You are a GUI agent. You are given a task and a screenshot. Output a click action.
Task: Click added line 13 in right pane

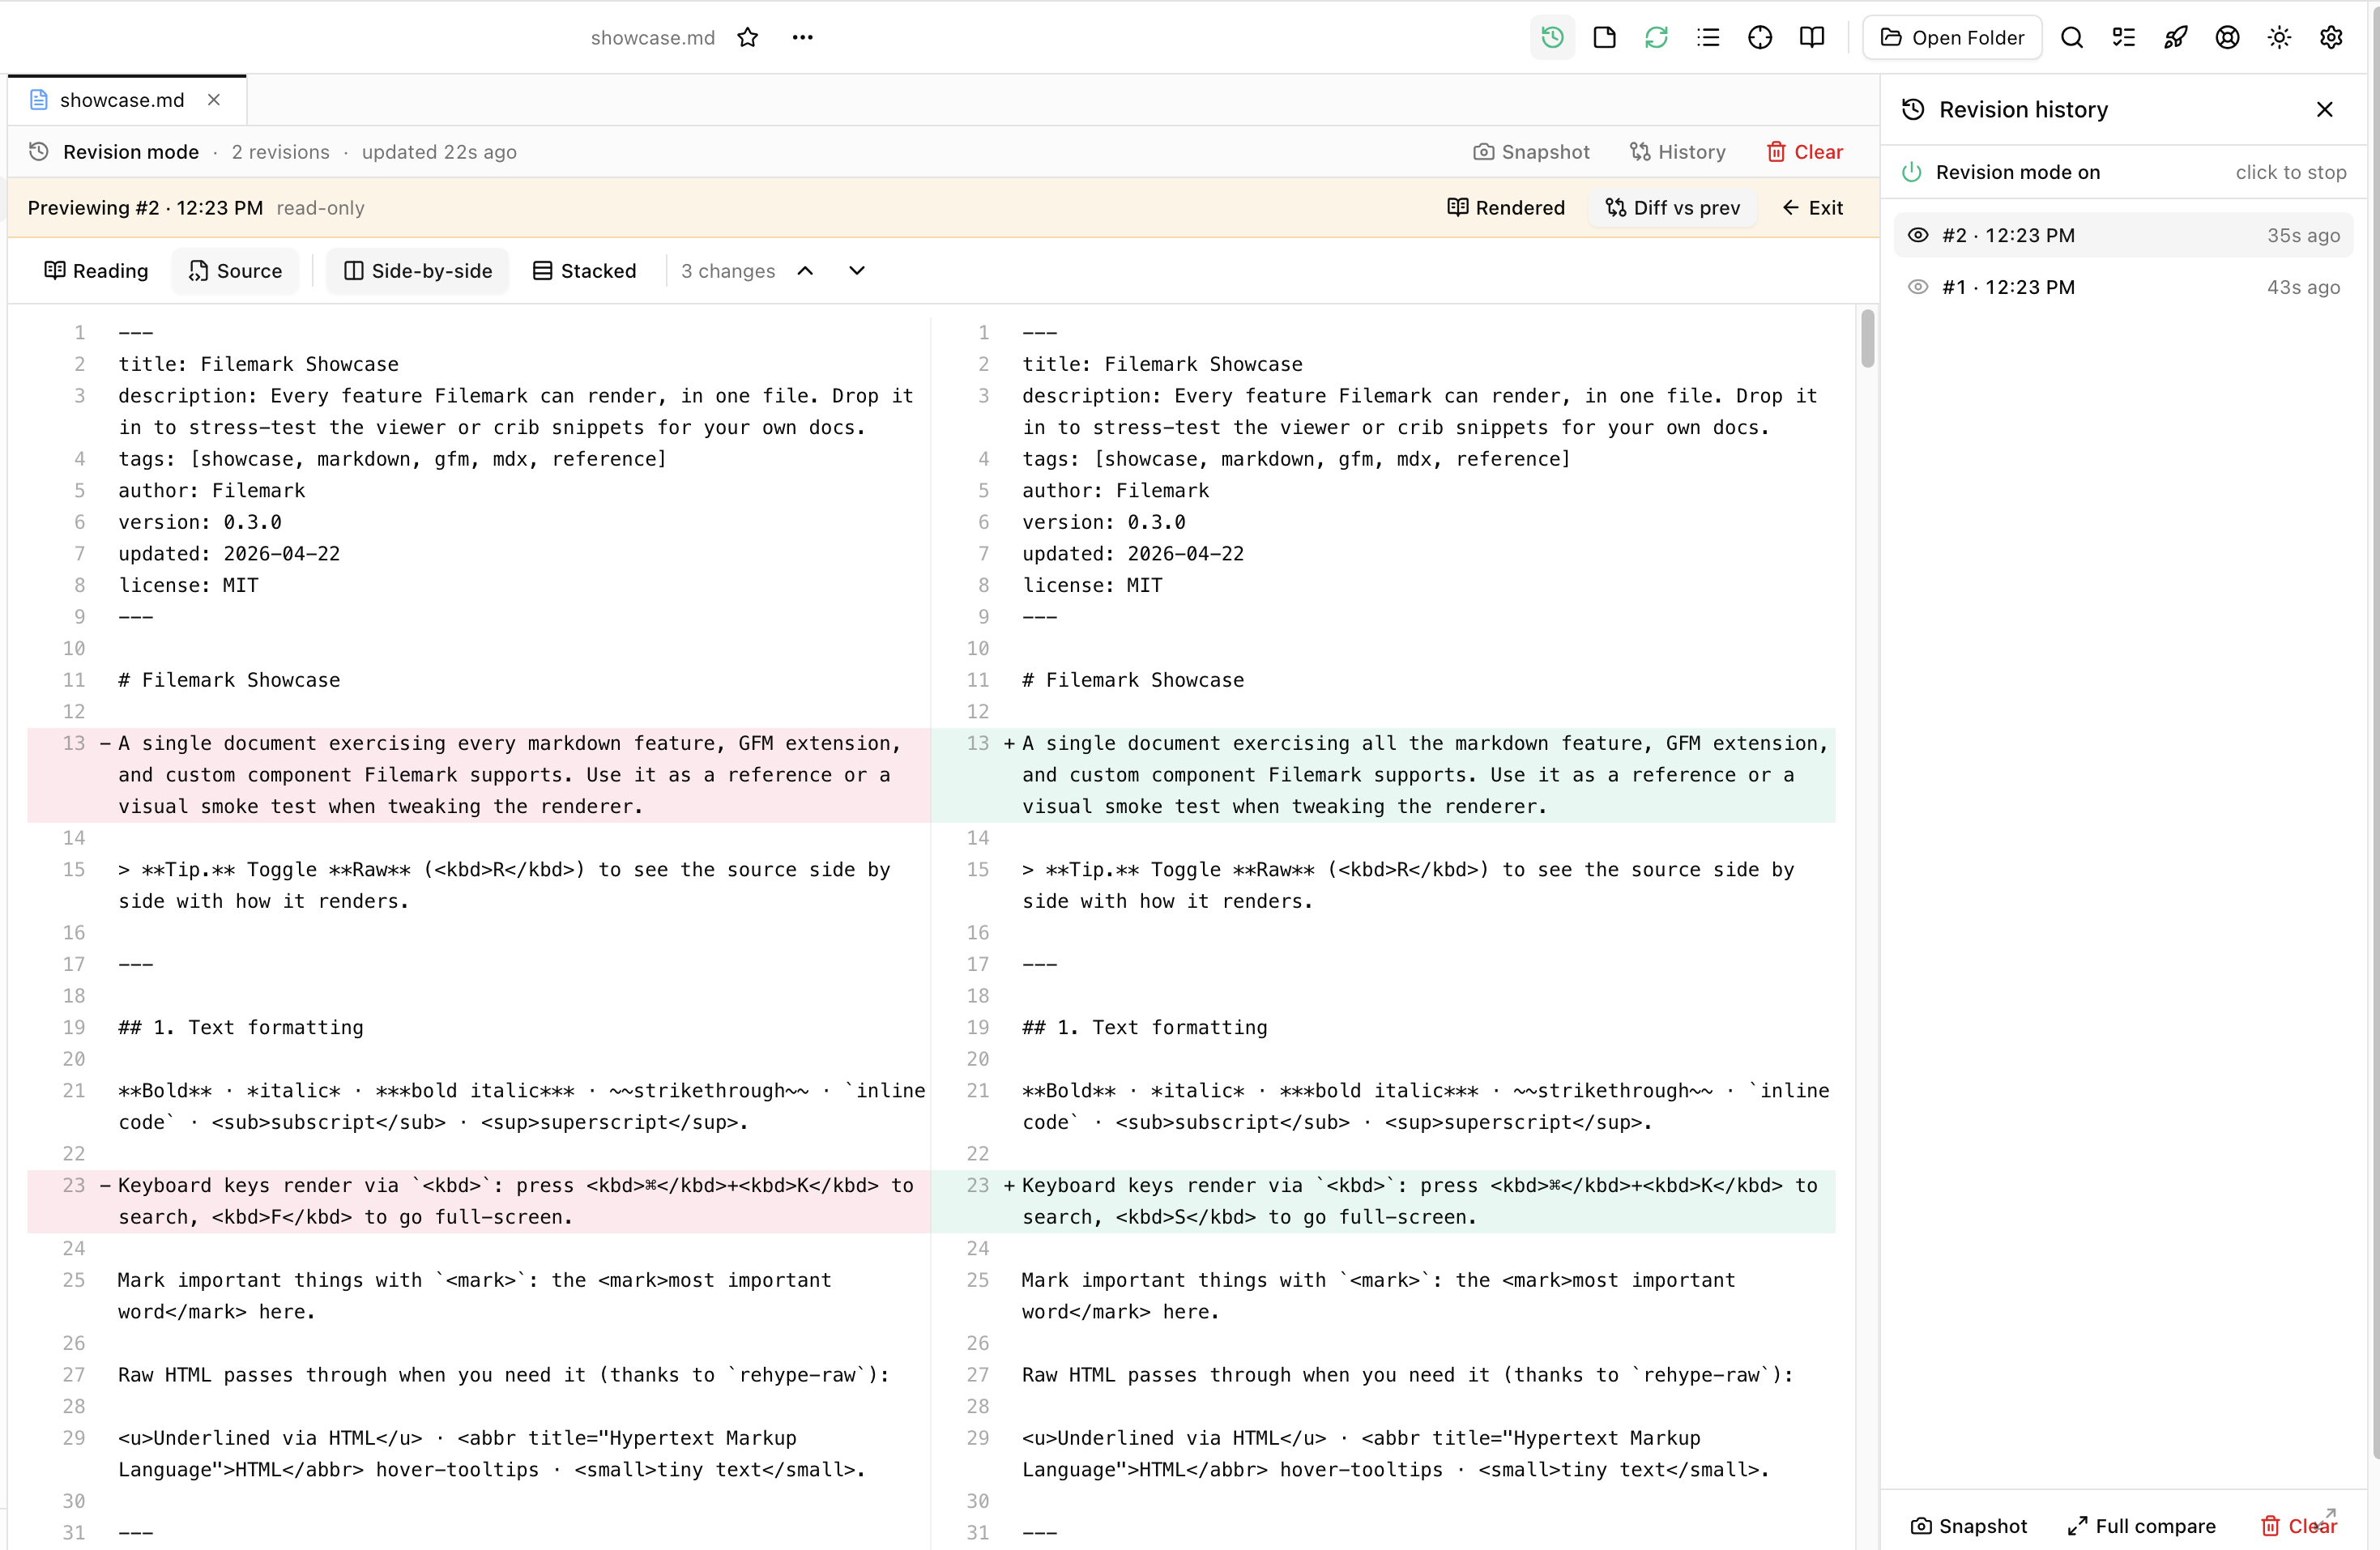point(1383,775)
